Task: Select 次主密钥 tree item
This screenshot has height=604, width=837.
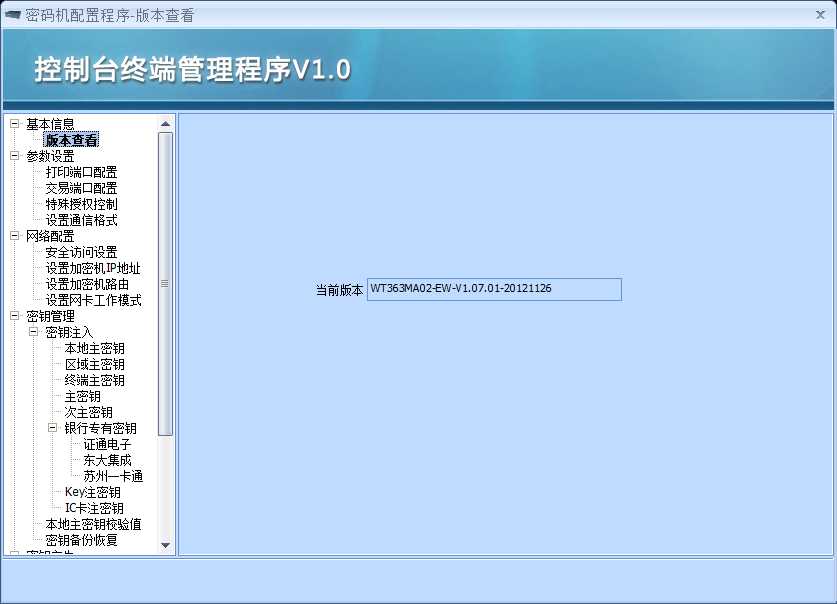Action: (x=89, y=412)
